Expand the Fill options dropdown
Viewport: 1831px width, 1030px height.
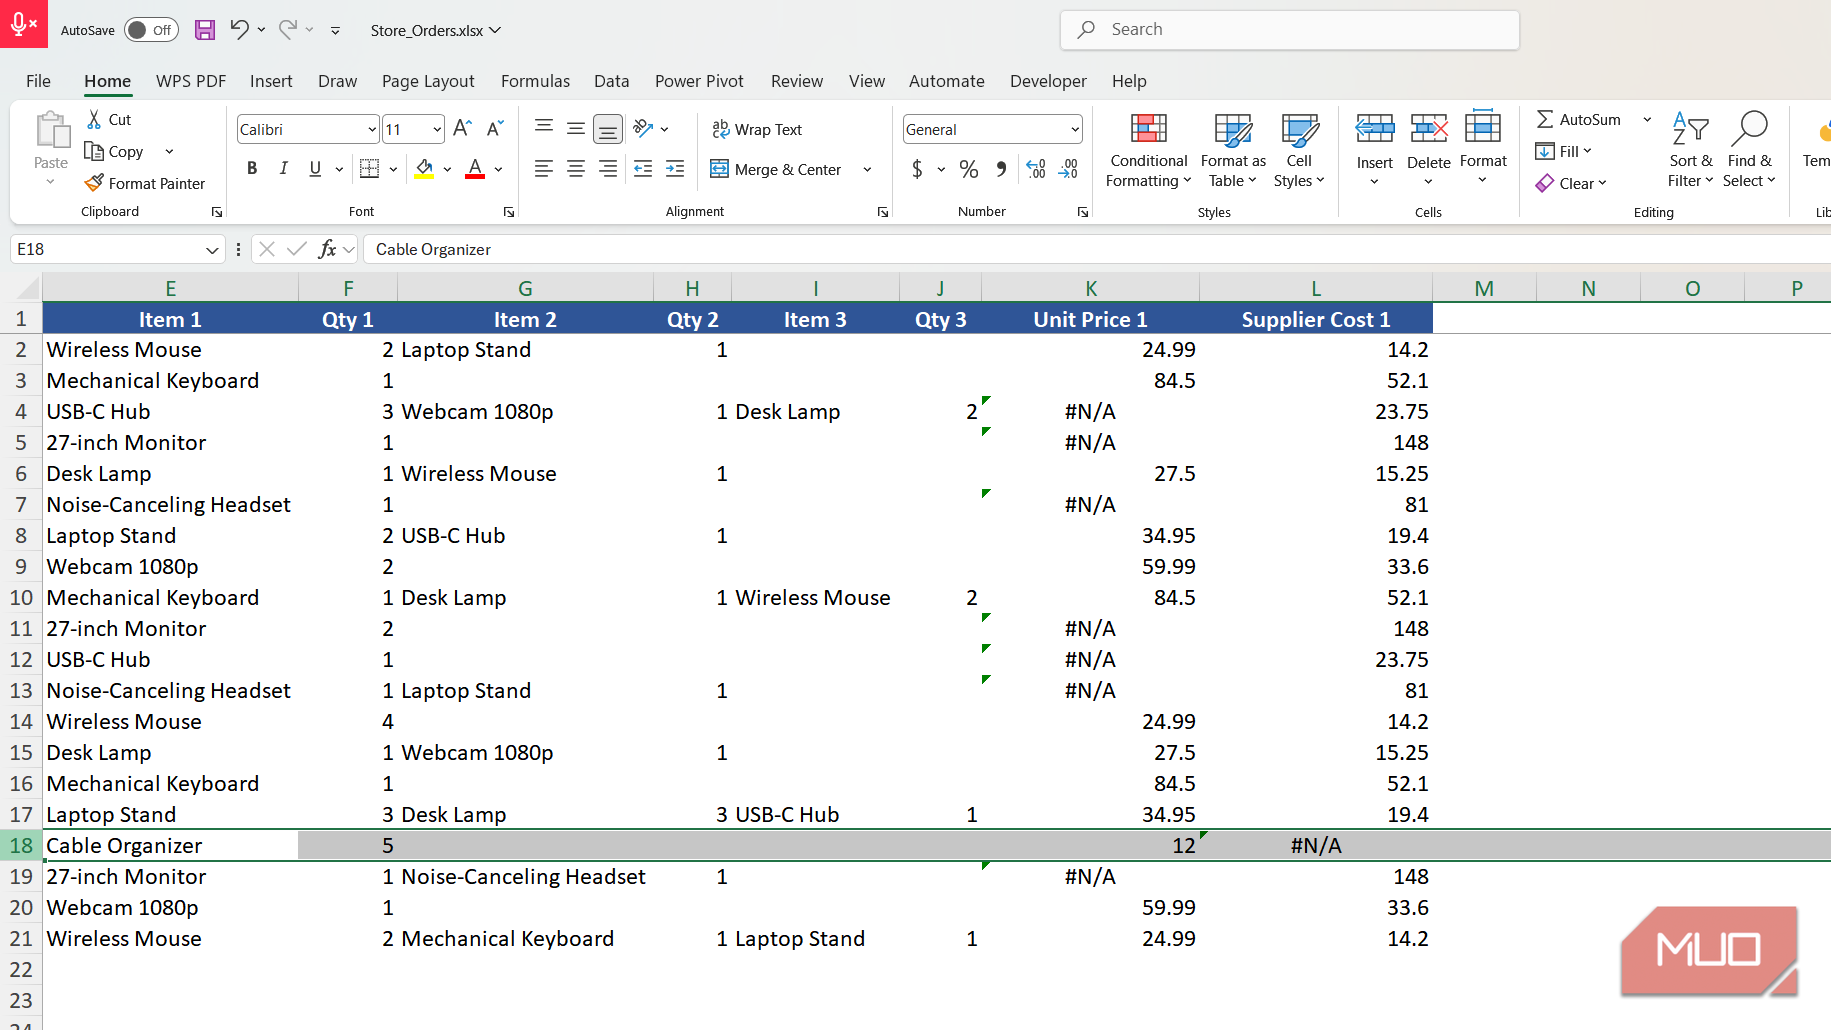click(x=1587, y=151)
